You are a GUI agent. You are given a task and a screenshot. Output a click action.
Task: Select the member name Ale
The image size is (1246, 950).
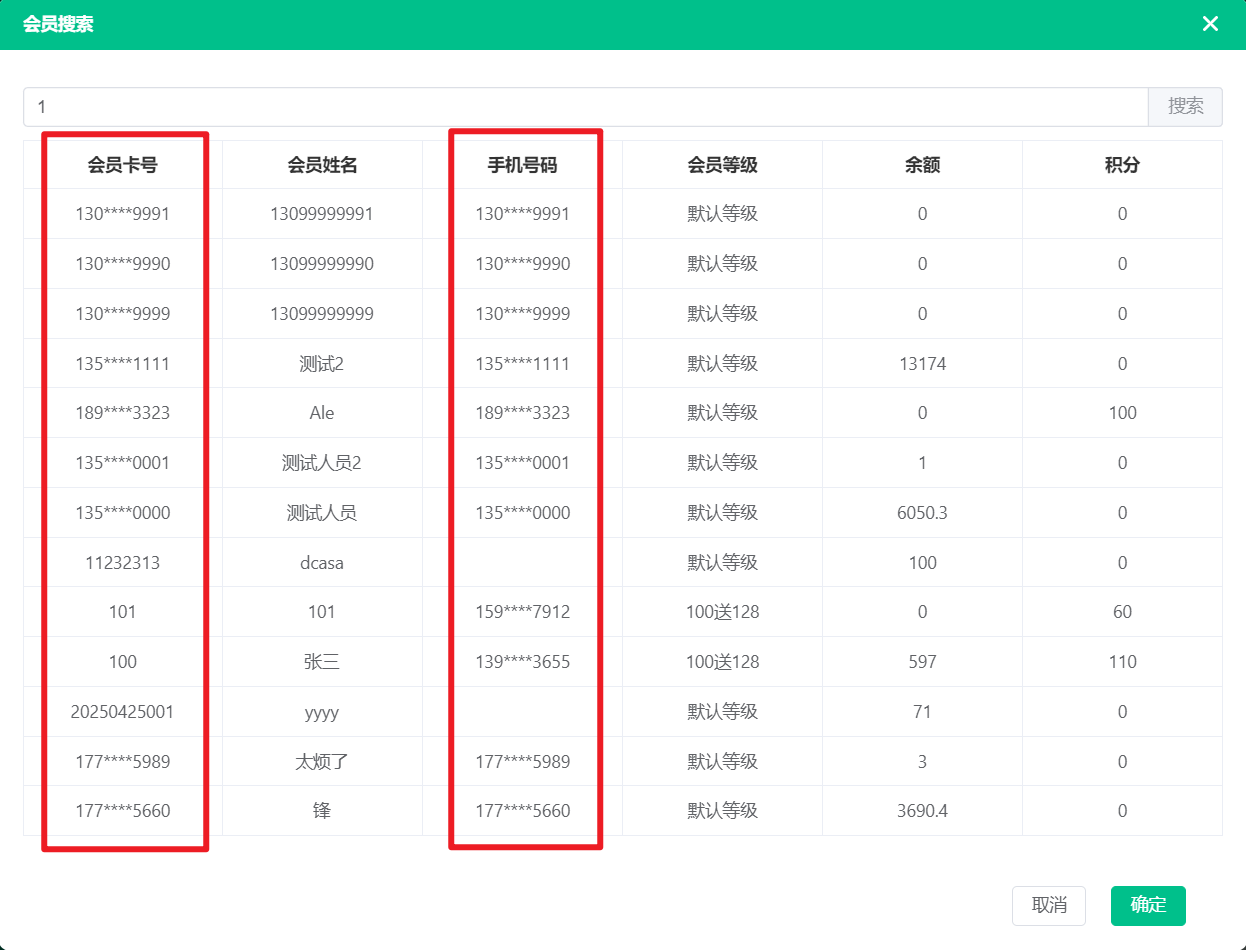[x=322, y=413]
